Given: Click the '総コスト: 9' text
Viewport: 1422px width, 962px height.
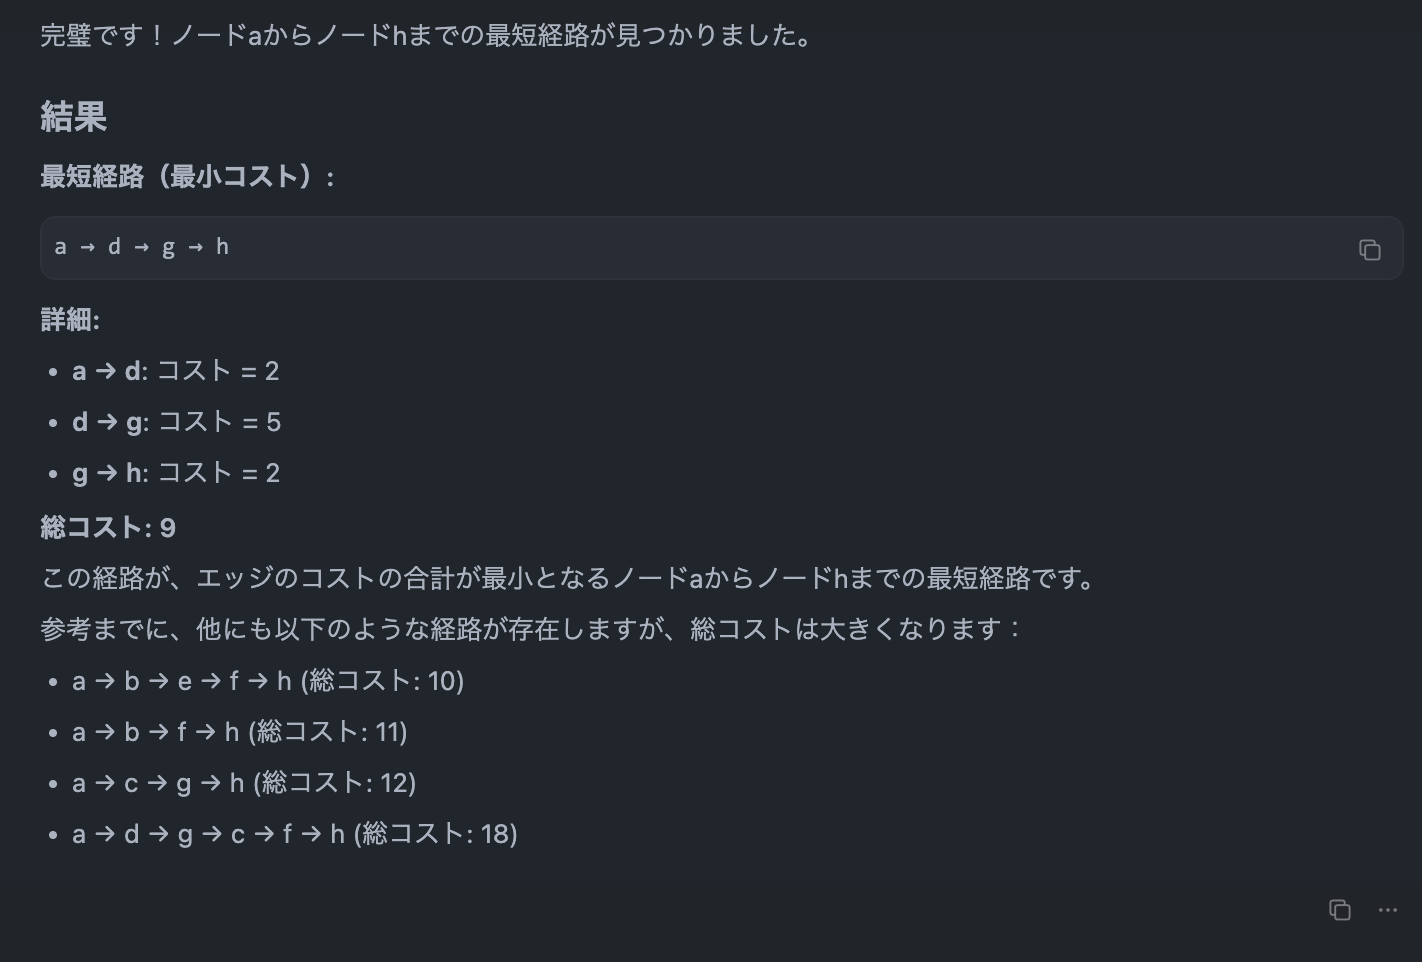Looking at the screenshot, I should 107,527.
